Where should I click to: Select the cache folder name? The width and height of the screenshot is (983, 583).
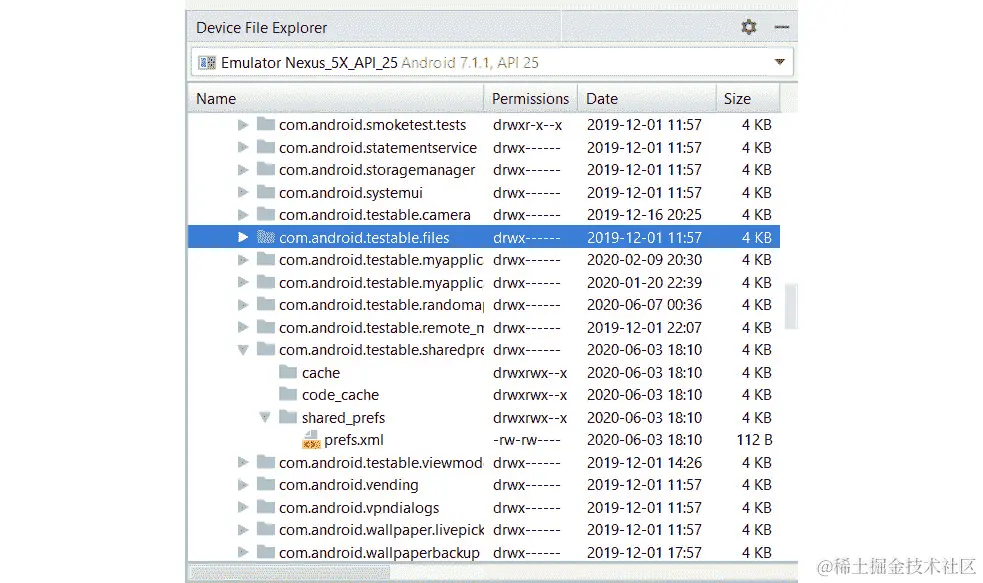pyautogui.click(x=321, y=373)
